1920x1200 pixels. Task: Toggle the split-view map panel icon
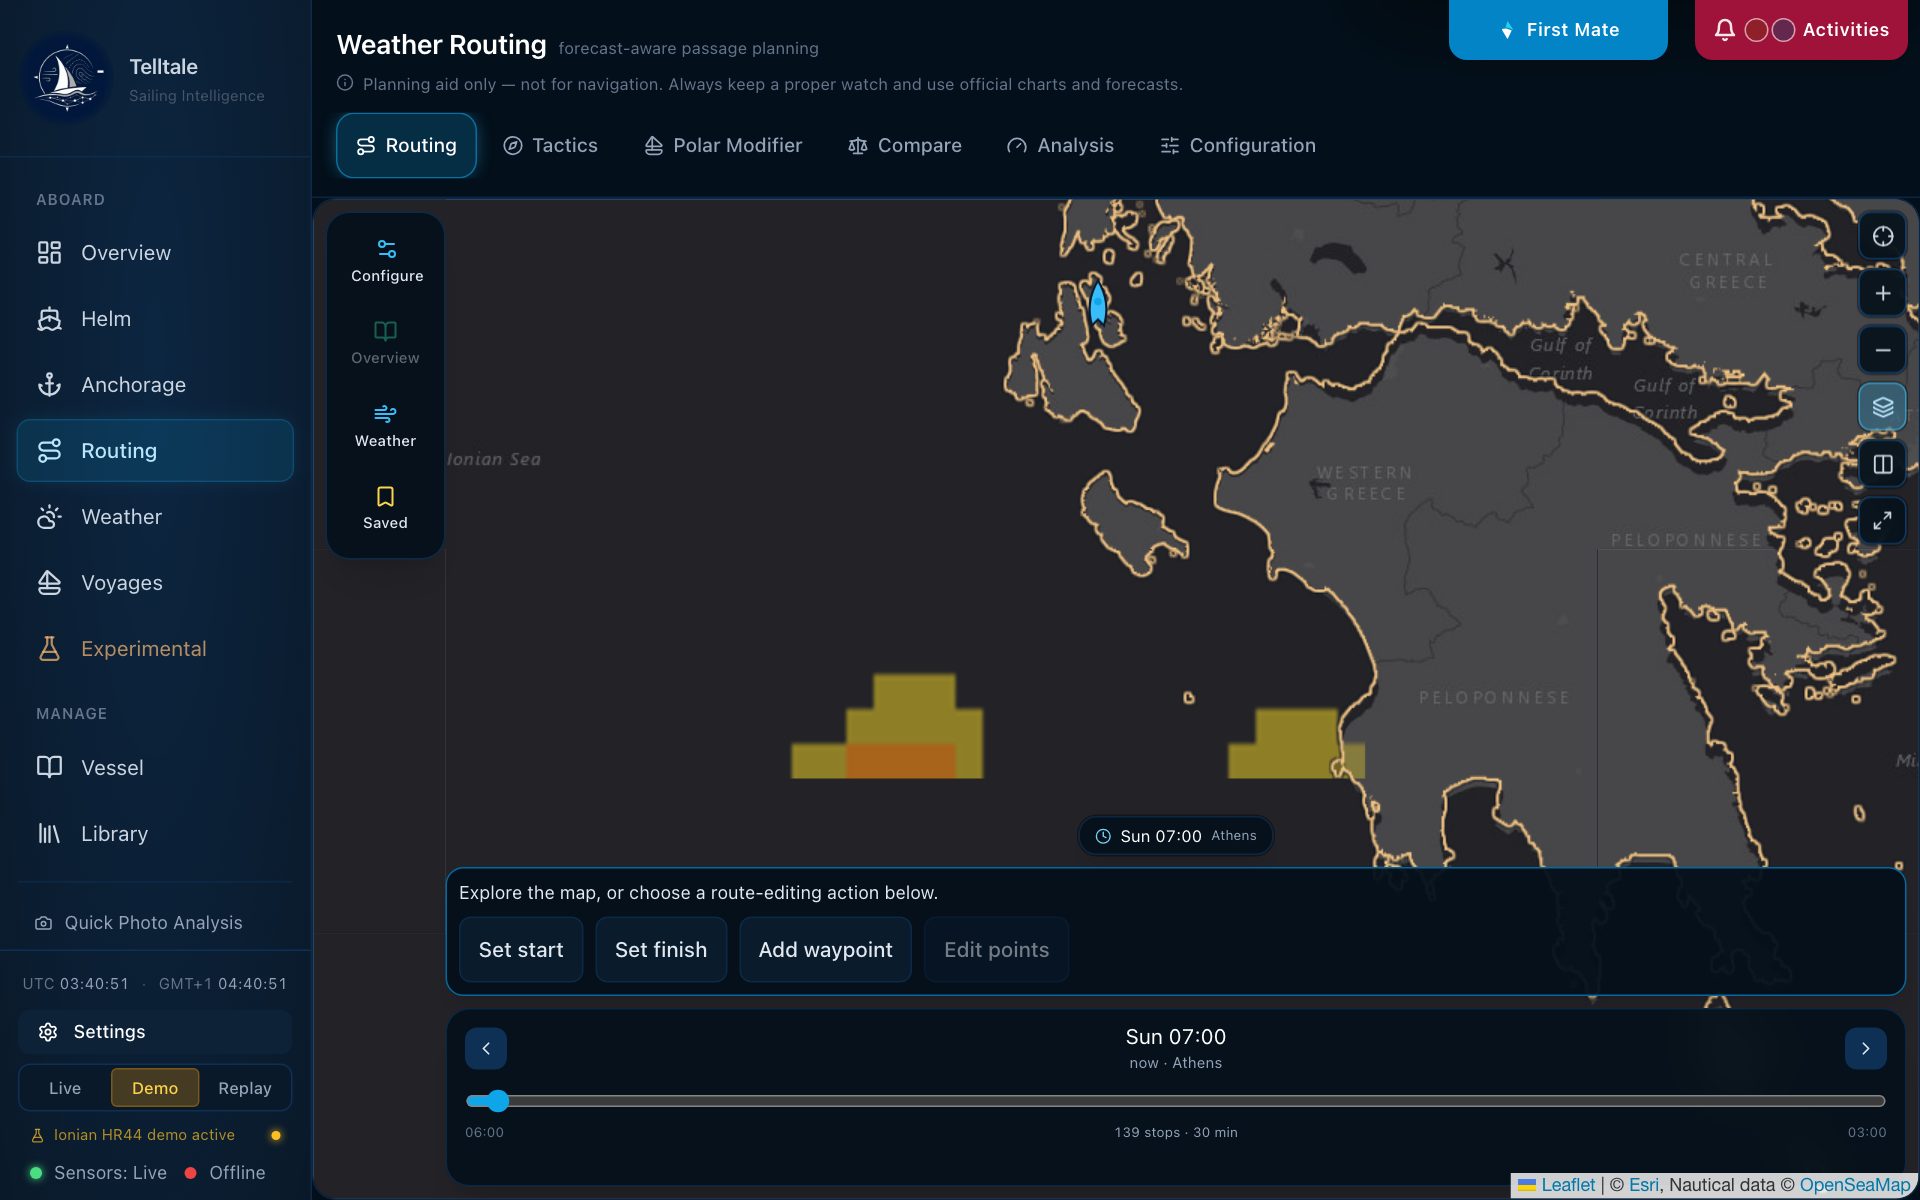click(x=1882, y=464)
